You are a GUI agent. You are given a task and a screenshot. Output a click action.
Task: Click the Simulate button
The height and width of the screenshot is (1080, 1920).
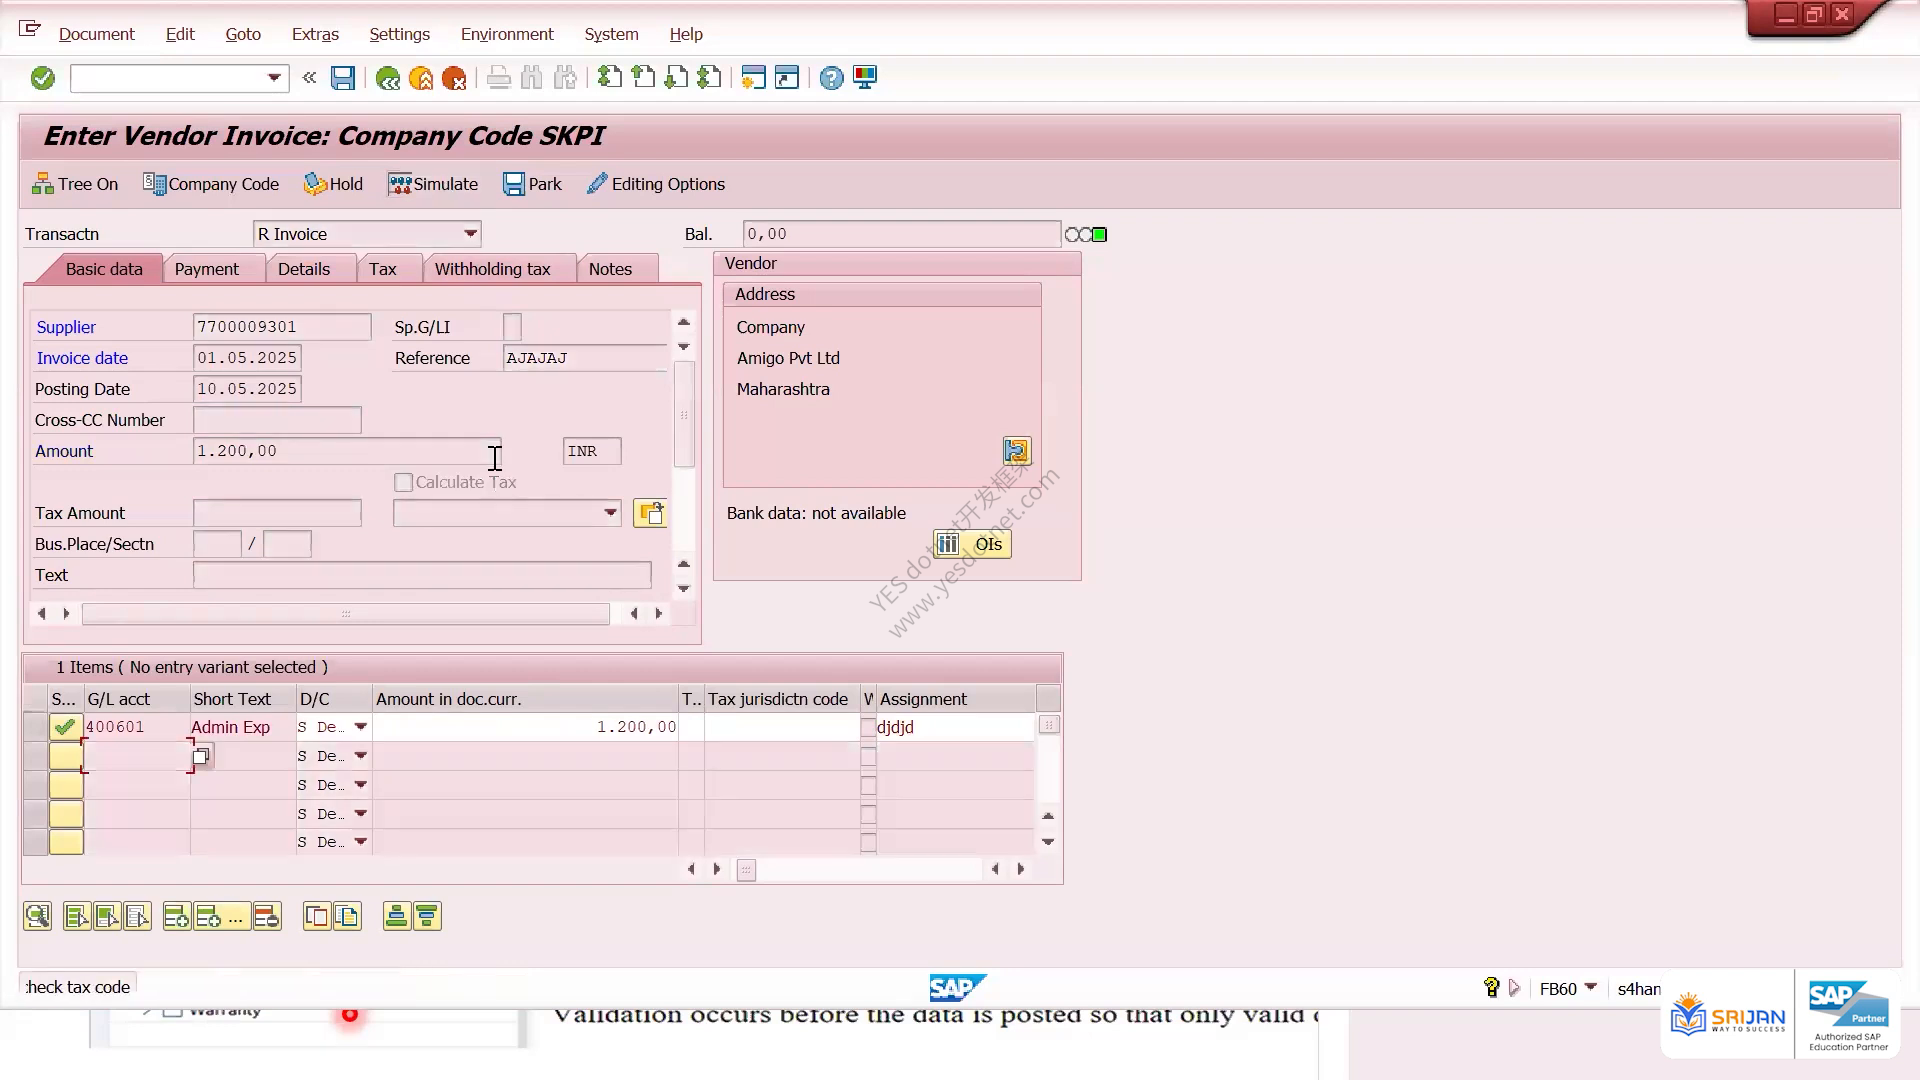(x=433, y=184)
